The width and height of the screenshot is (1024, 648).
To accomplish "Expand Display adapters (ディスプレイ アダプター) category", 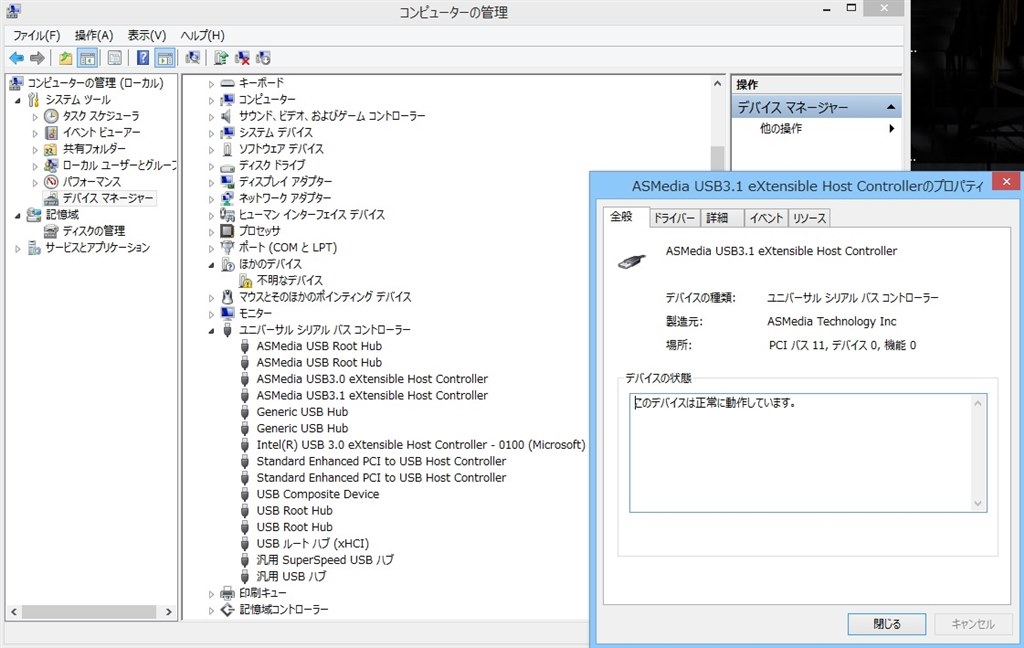I will [x=211, y=182].
